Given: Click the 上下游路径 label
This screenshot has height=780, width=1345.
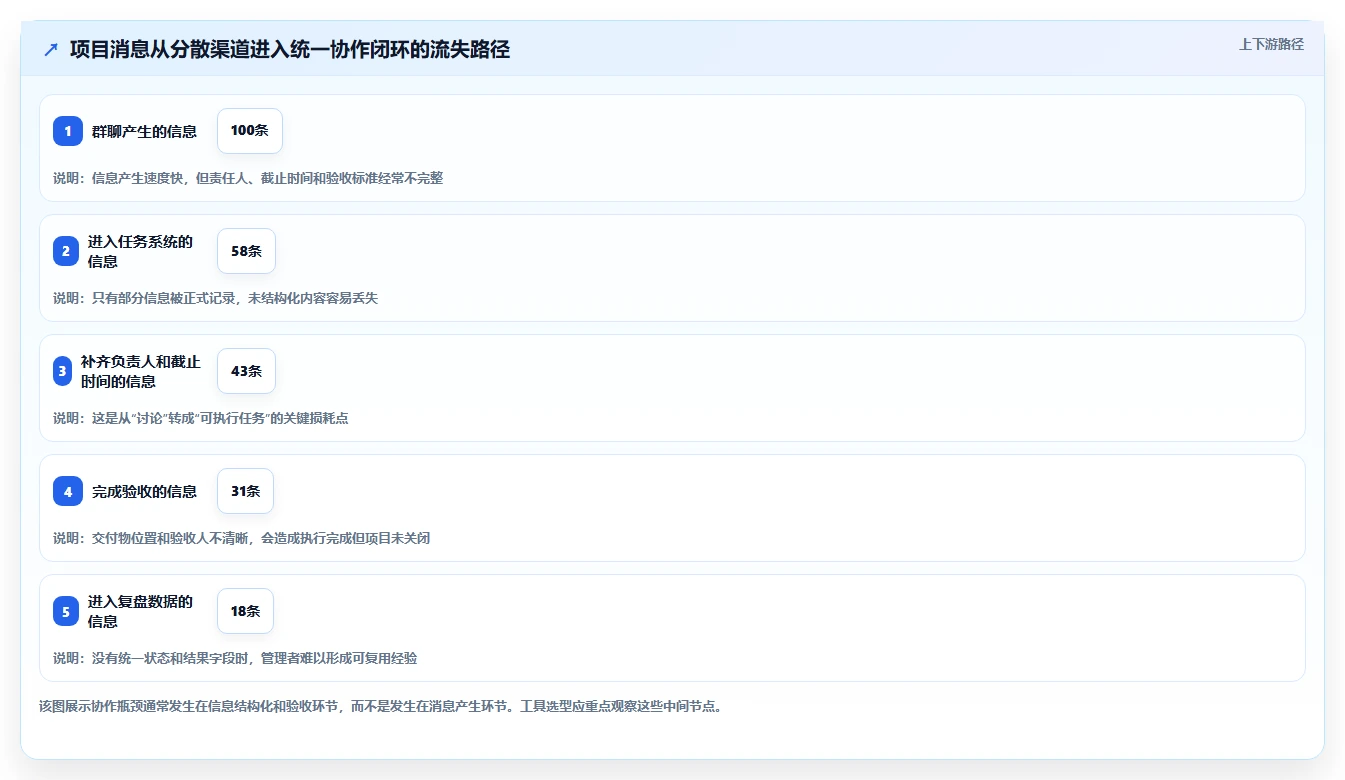Looking at the screenshot, I should pyautogui.click(x=1271, y=44).
